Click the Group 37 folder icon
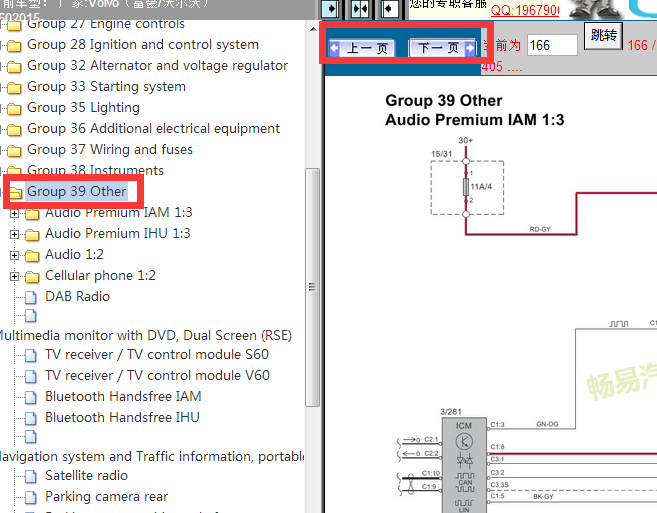Viewport: 657px width, 513px height. coord(14,150)
